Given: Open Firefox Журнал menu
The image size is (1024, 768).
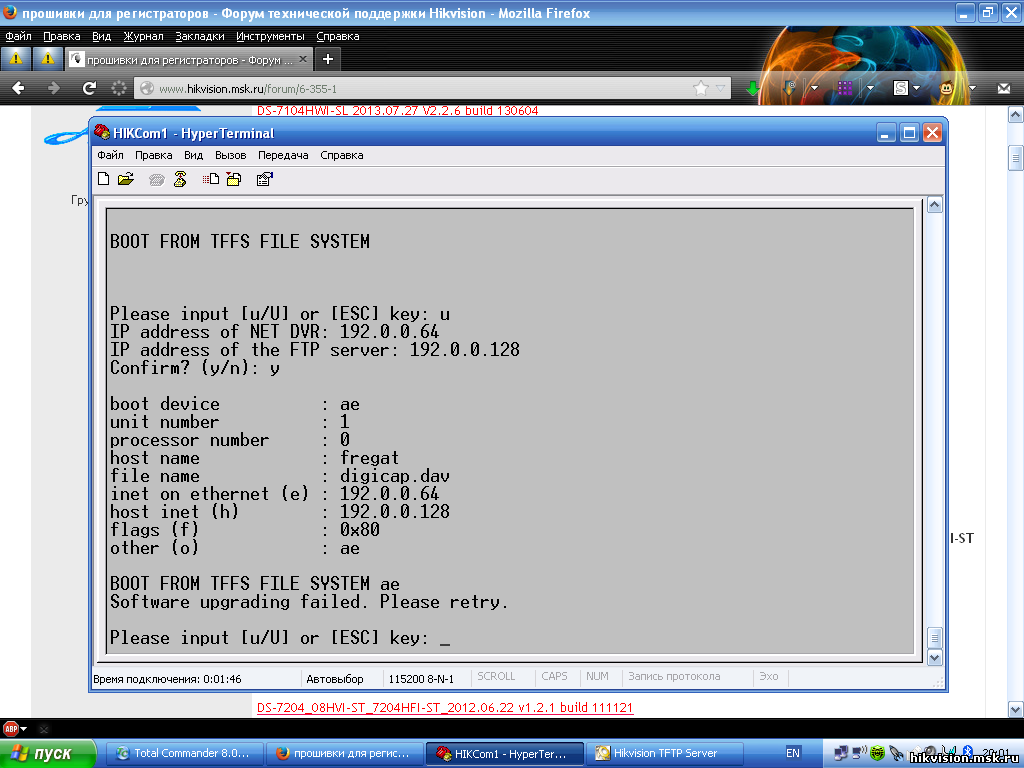Looking at the screenshot, I should tap(143, 36).
